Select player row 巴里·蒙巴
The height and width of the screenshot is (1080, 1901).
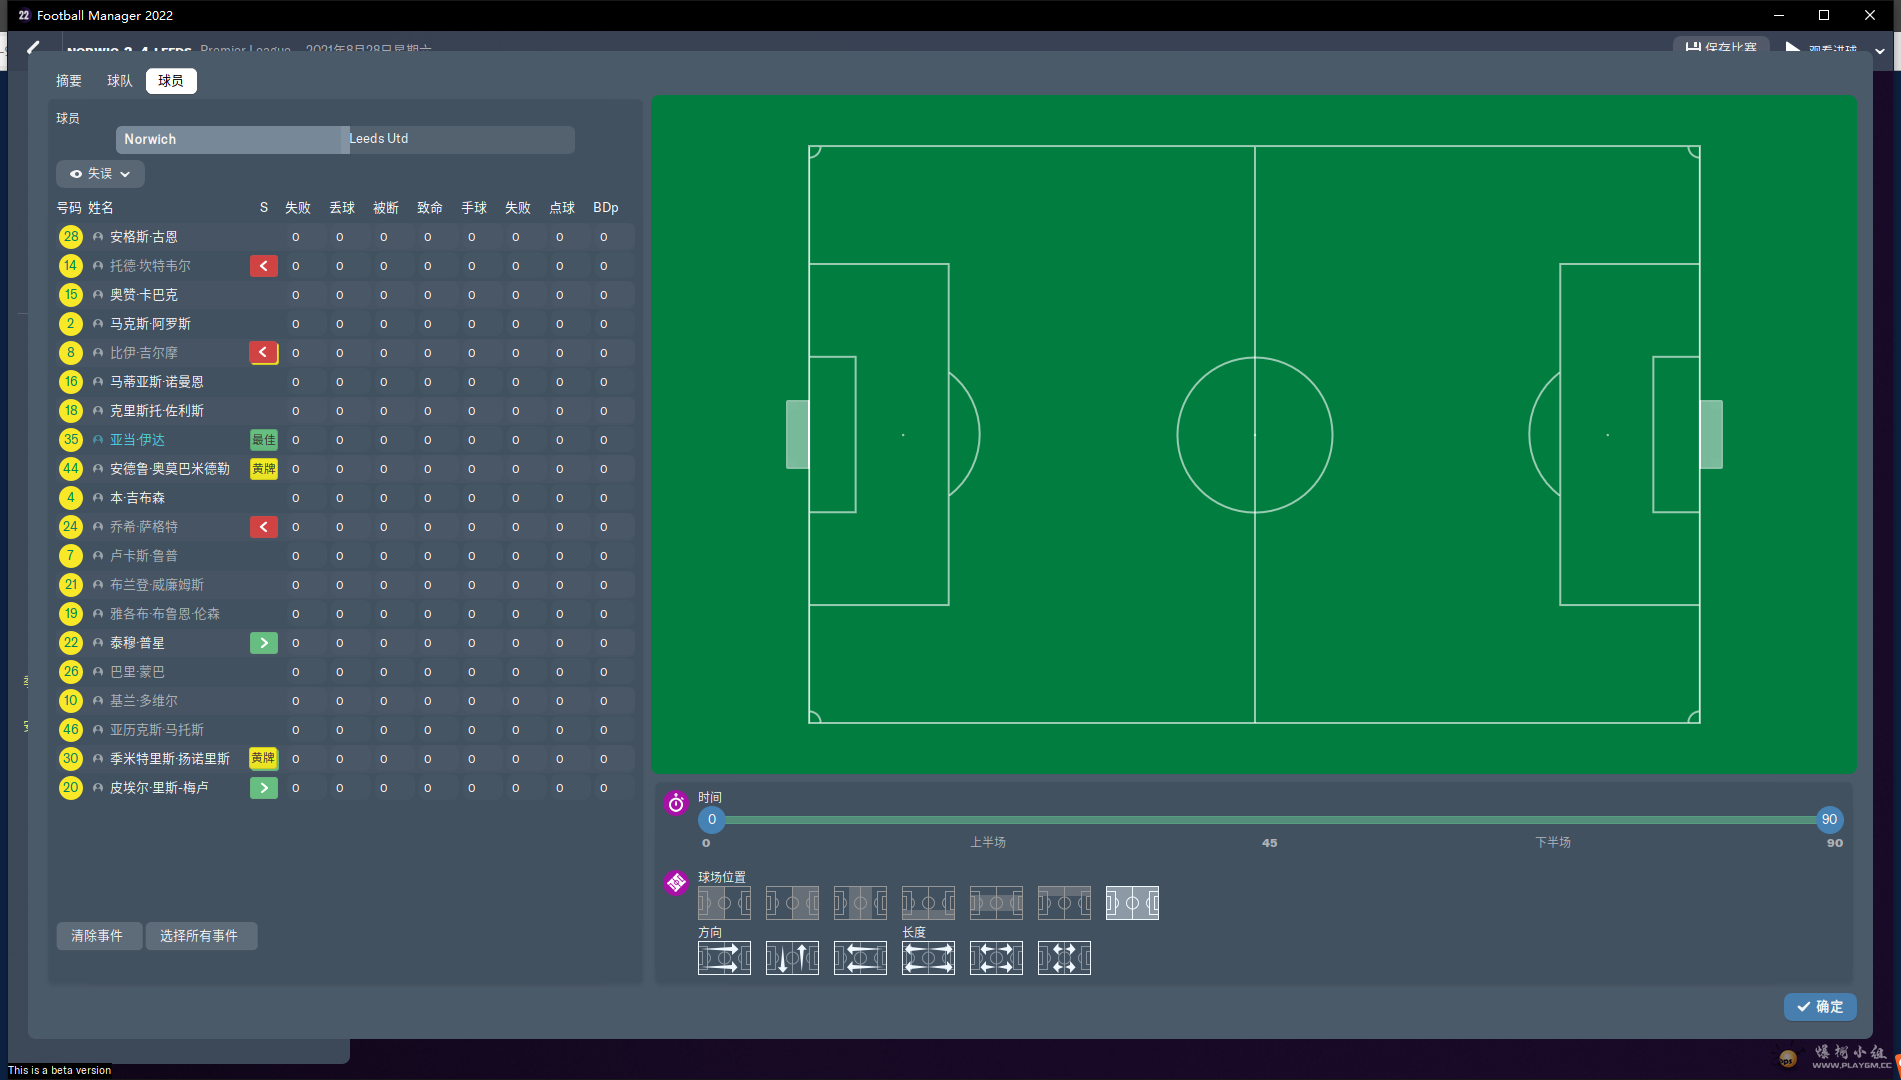[x=345, y=672]
